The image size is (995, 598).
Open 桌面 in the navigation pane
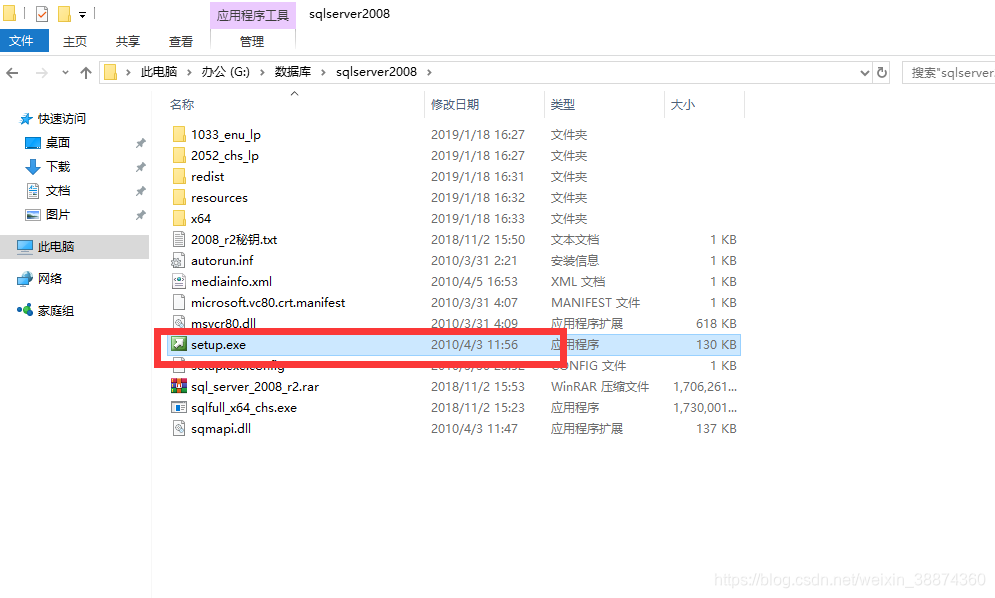(x=58, y=143)
